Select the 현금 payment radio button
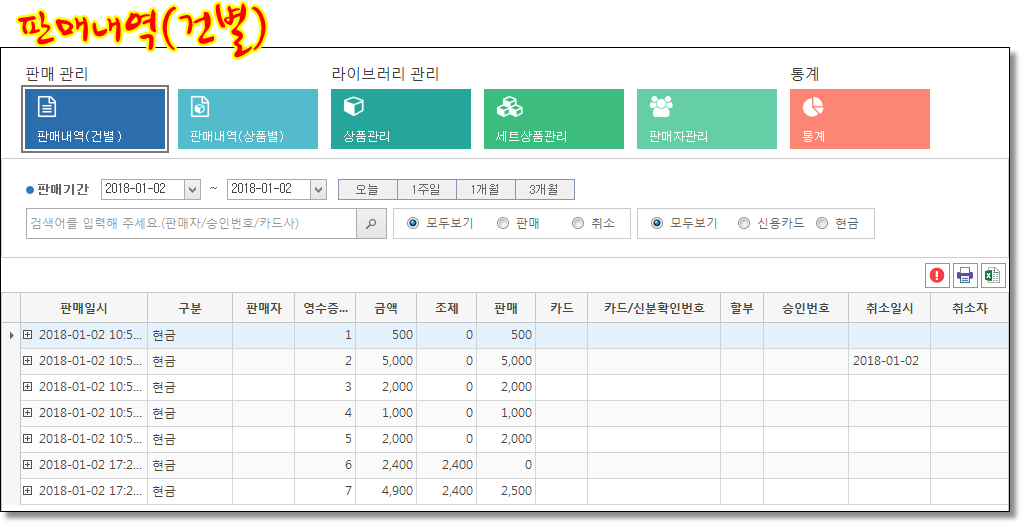Screen dimensions: 1022x524 click(822, 224)
